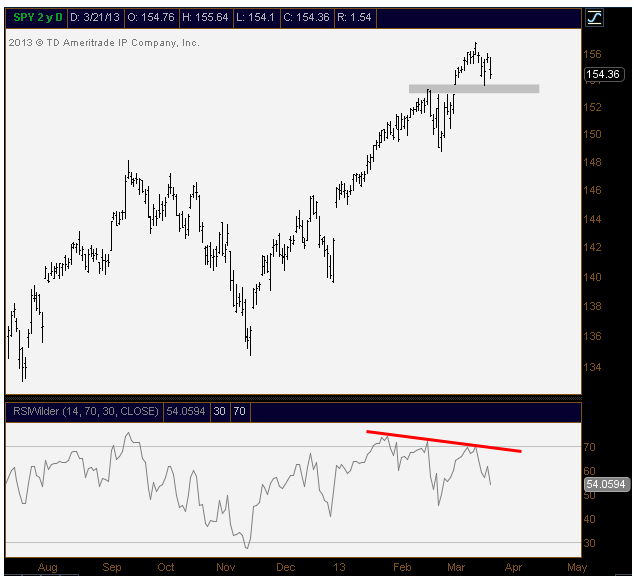Click the Nov label on time axis
This screenshot has width=634, height=586.
[226, 567]
